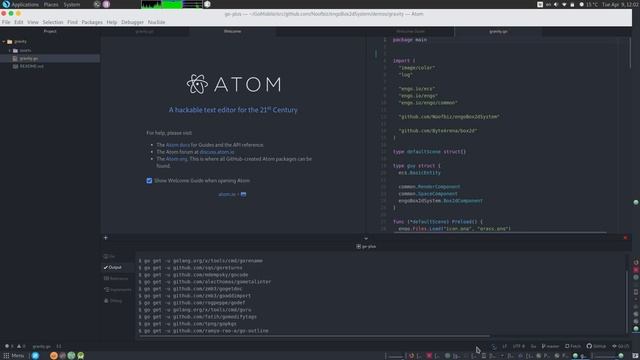Open the Debugger menu
The image size is (640, 360).
pos(132,22)
